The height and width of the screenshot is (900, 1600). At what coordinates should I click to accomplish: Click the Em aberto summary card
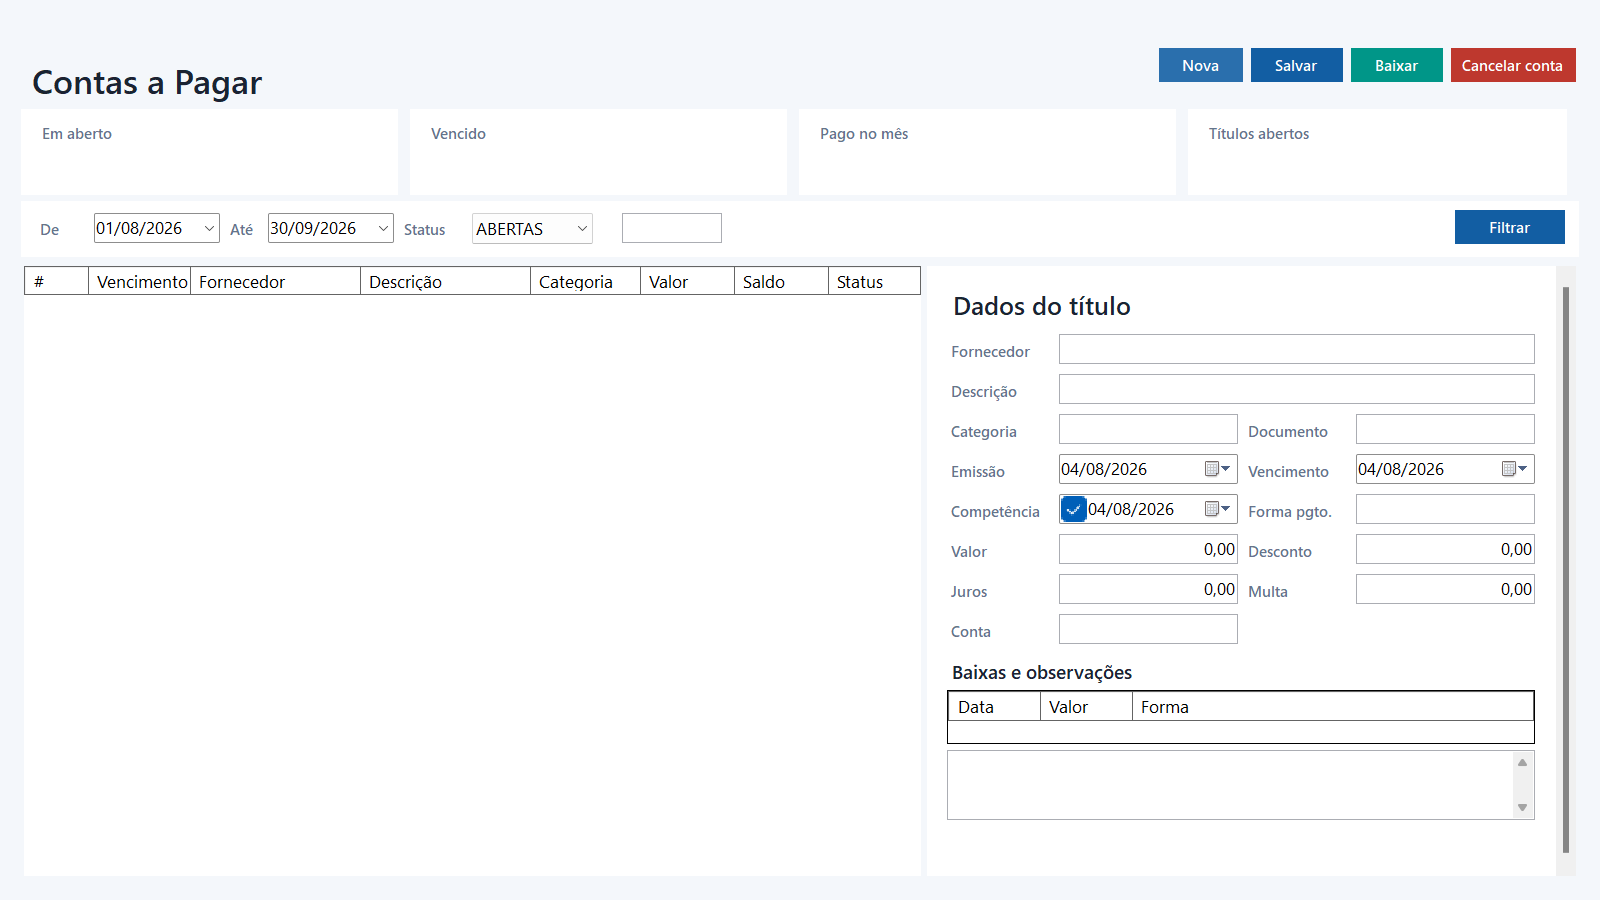click(209, 152)
